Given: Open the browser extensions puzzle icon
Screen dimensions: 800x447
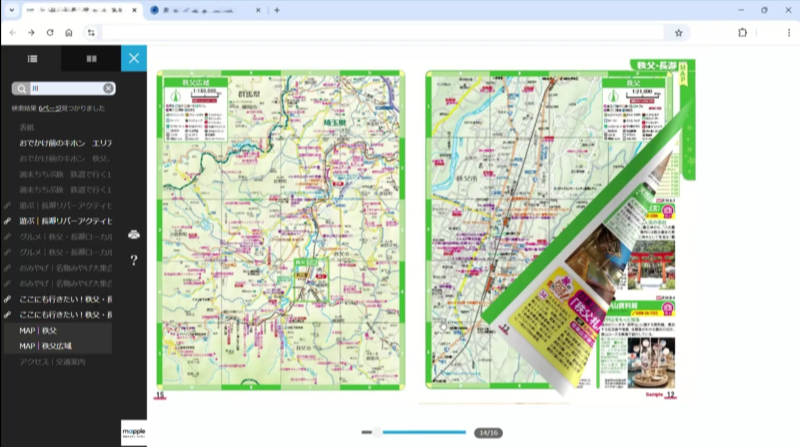Looking at the screenshot, I should [x=742, y=32].
